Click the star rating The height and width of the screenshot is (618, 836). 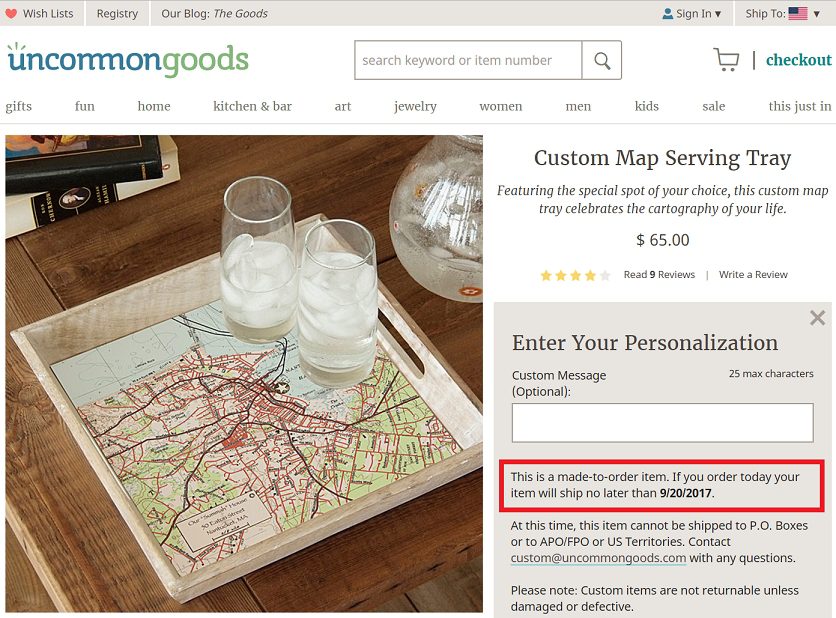coord(575,275)
